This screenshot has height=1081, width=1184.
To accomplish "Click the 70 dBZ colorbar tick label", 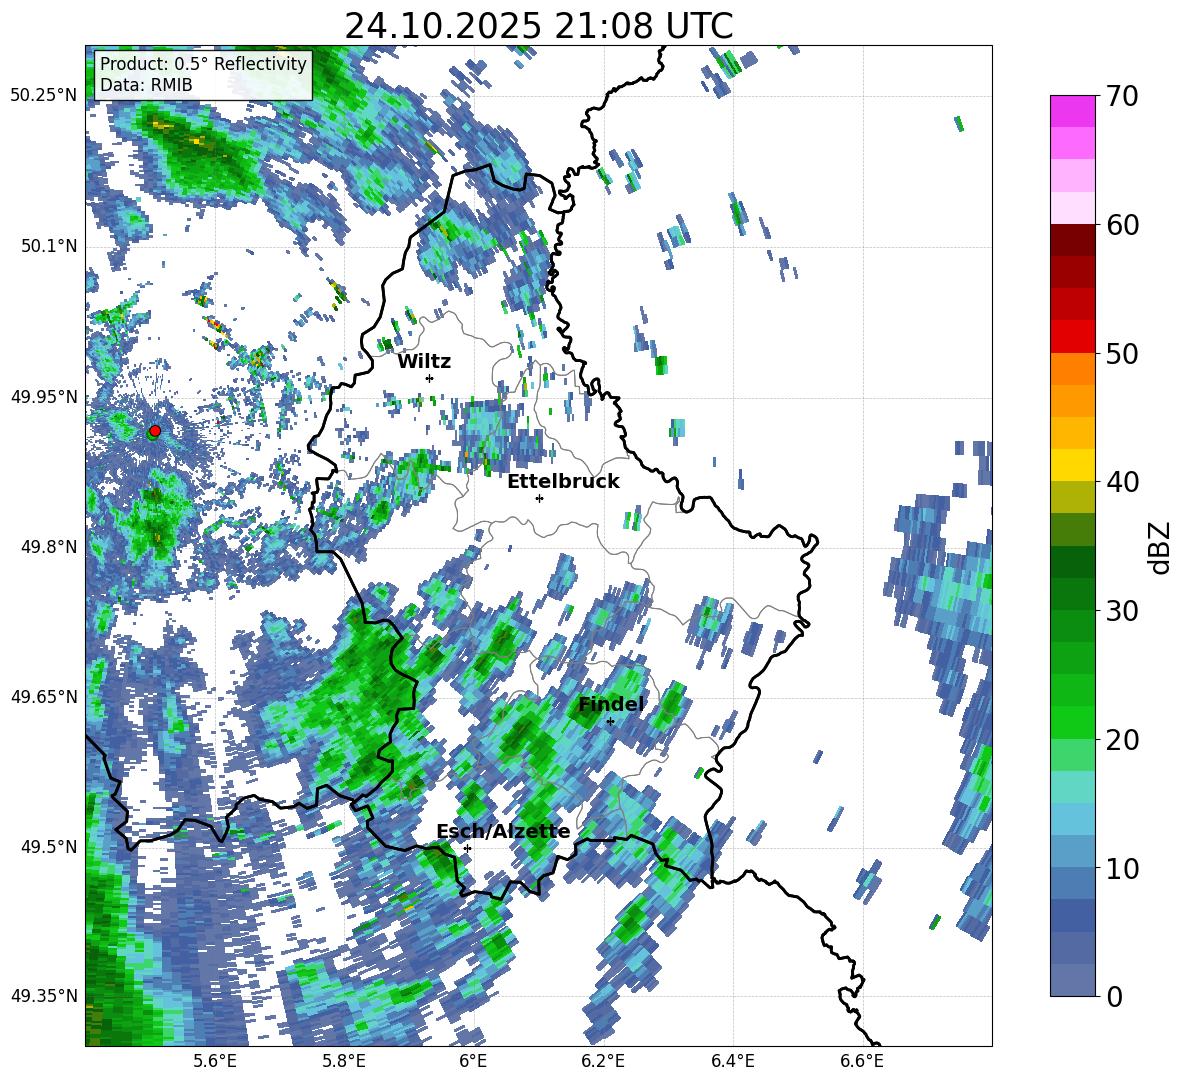I will point(1123,96).
